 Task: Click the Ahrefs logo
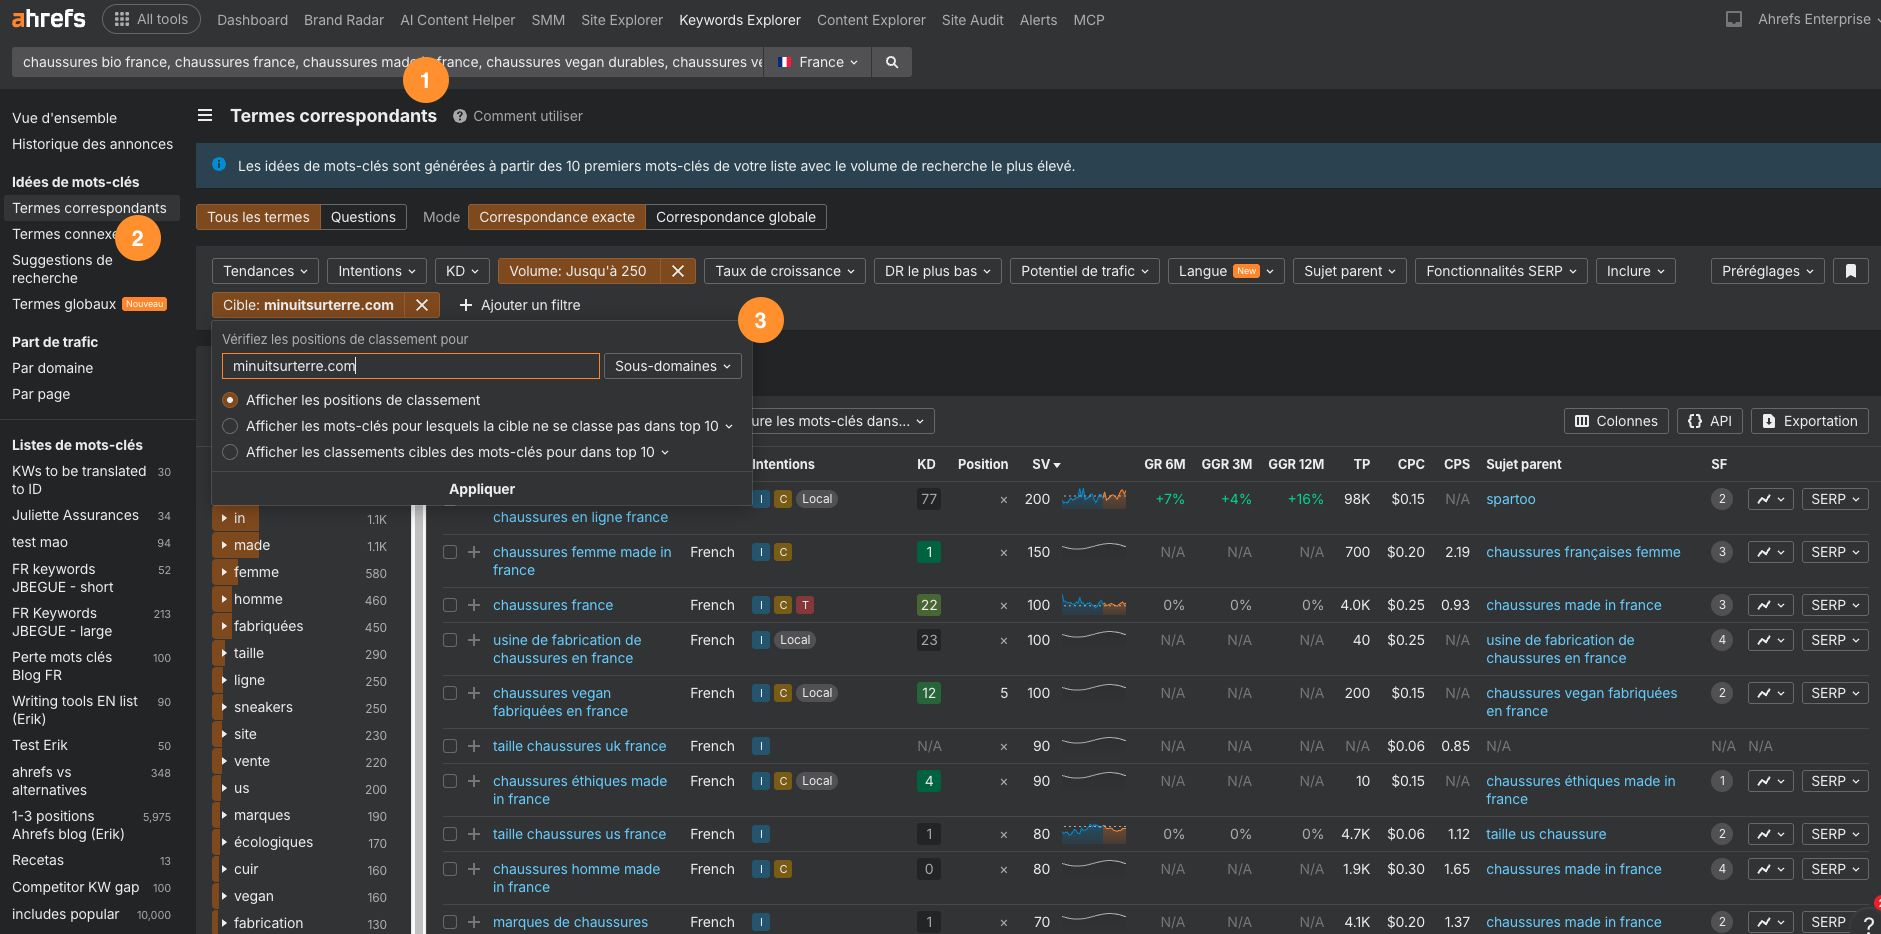click(48, 19)
